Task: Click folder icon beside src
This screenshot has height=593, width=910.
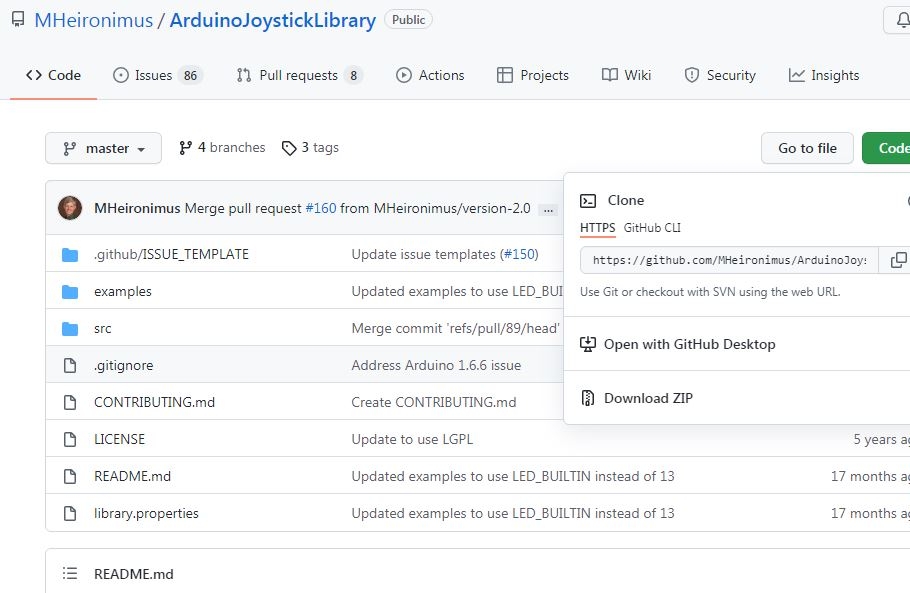Action: [70, 328]
